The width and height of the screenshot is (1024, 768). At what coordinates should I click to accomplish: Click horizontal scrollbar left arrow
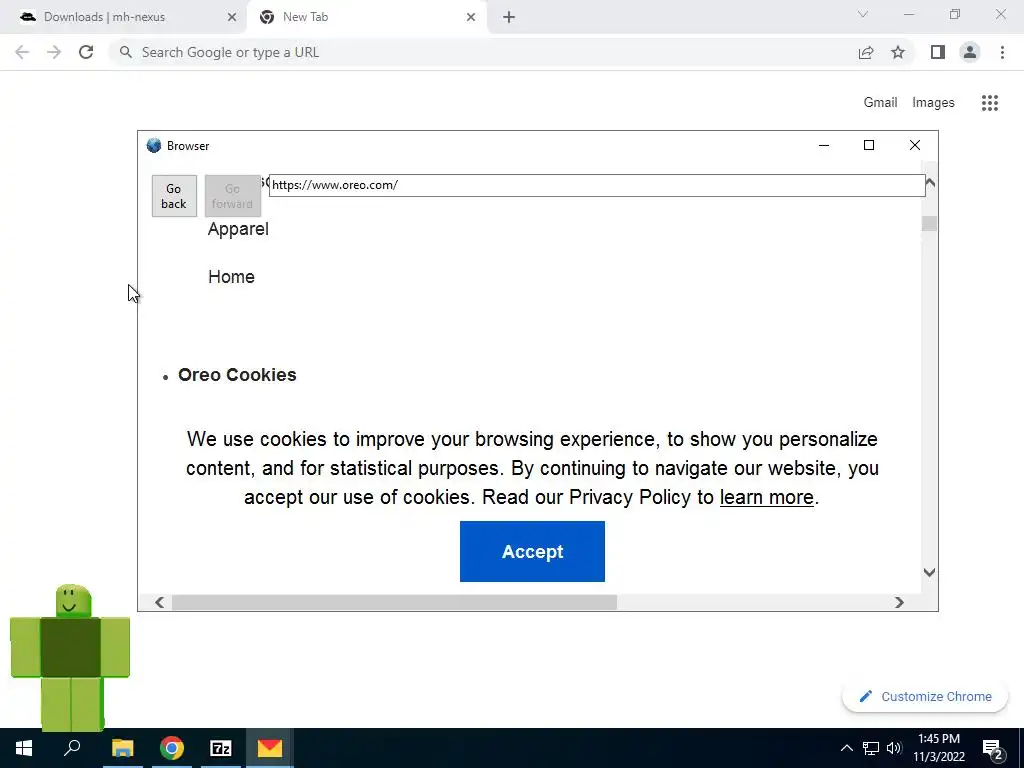point(159,602)
